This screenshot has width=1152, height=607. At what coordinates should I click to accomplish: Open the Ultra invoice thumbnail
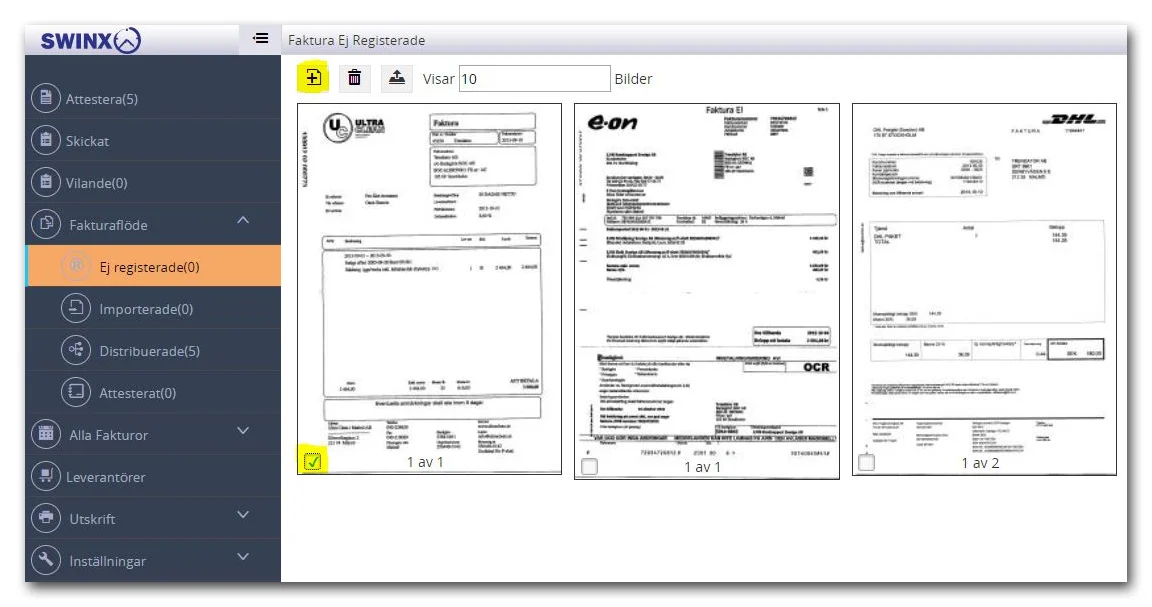(429, 288)
